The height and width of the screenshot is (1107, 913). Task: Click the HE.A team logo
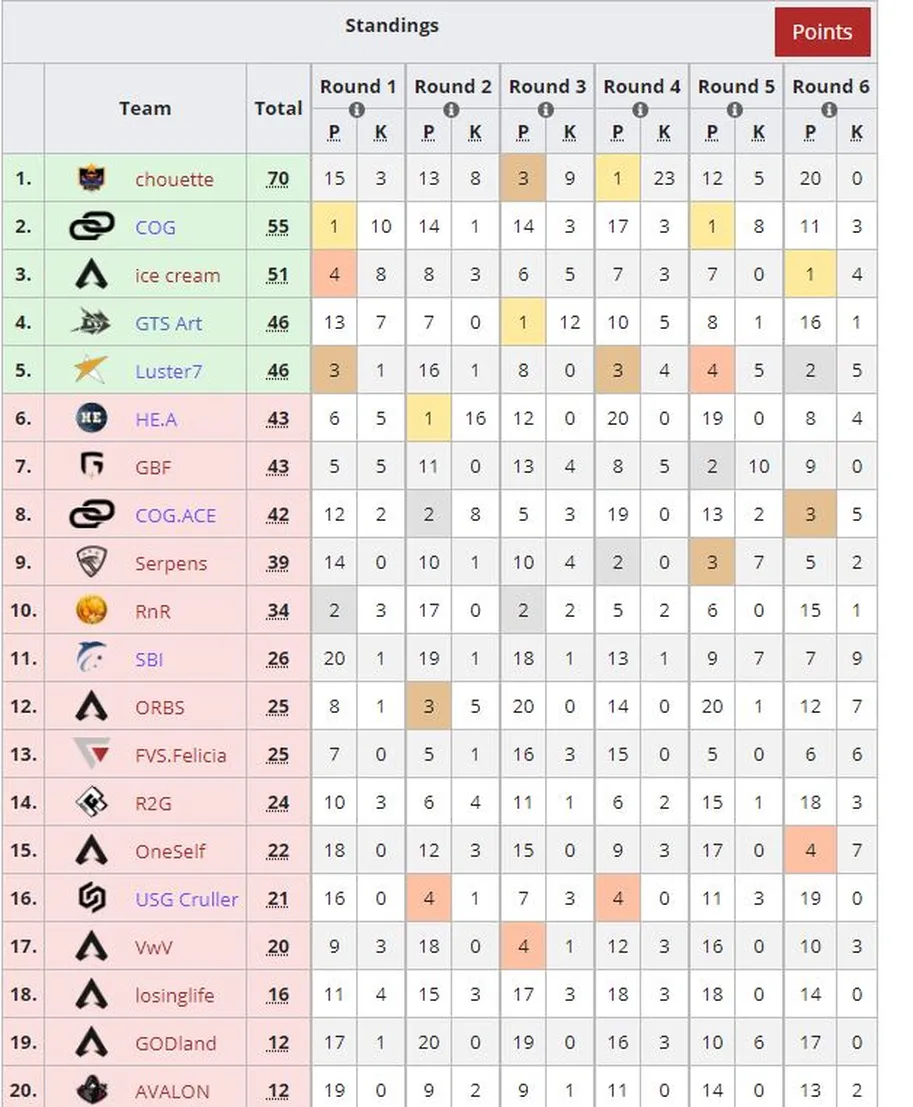91,419
